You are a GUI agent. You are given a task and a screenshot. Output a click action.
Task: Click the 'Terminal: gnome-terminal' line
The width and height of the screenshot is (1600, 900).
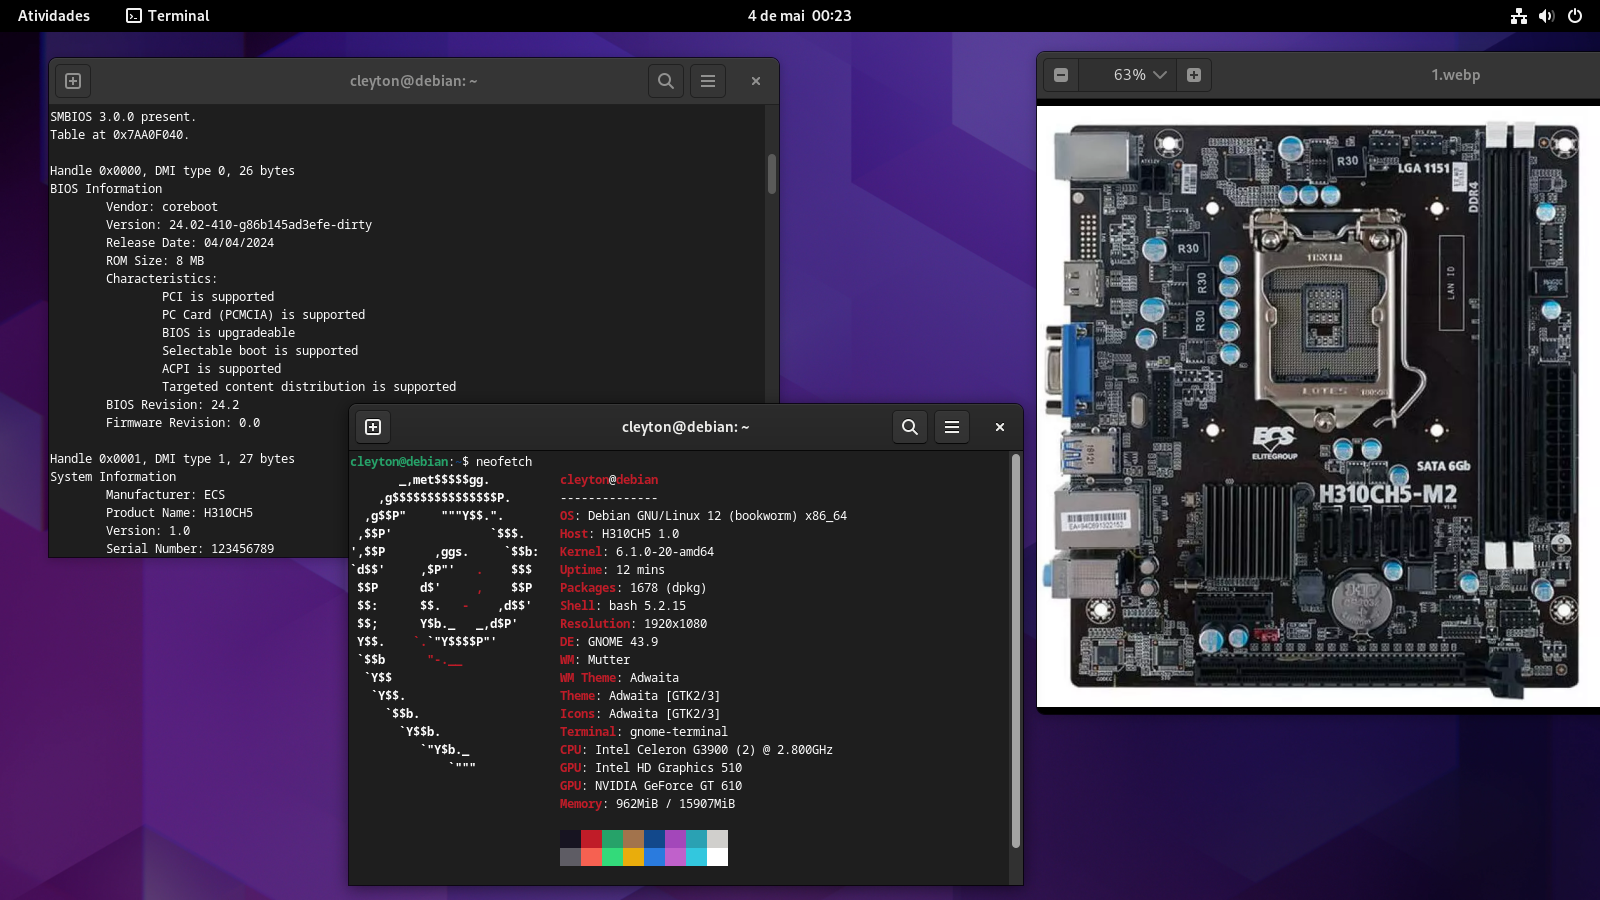pos(644,732)
